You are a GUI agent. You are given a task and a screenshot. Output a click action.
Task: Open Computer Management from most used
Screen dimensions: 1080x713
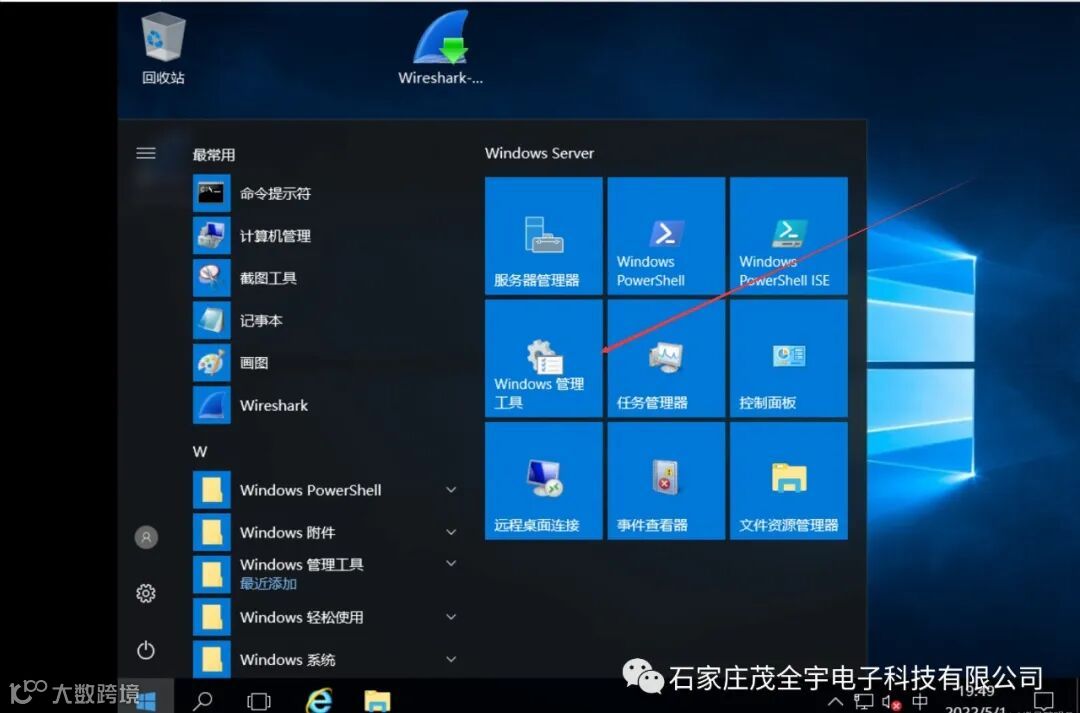point(324,236)
